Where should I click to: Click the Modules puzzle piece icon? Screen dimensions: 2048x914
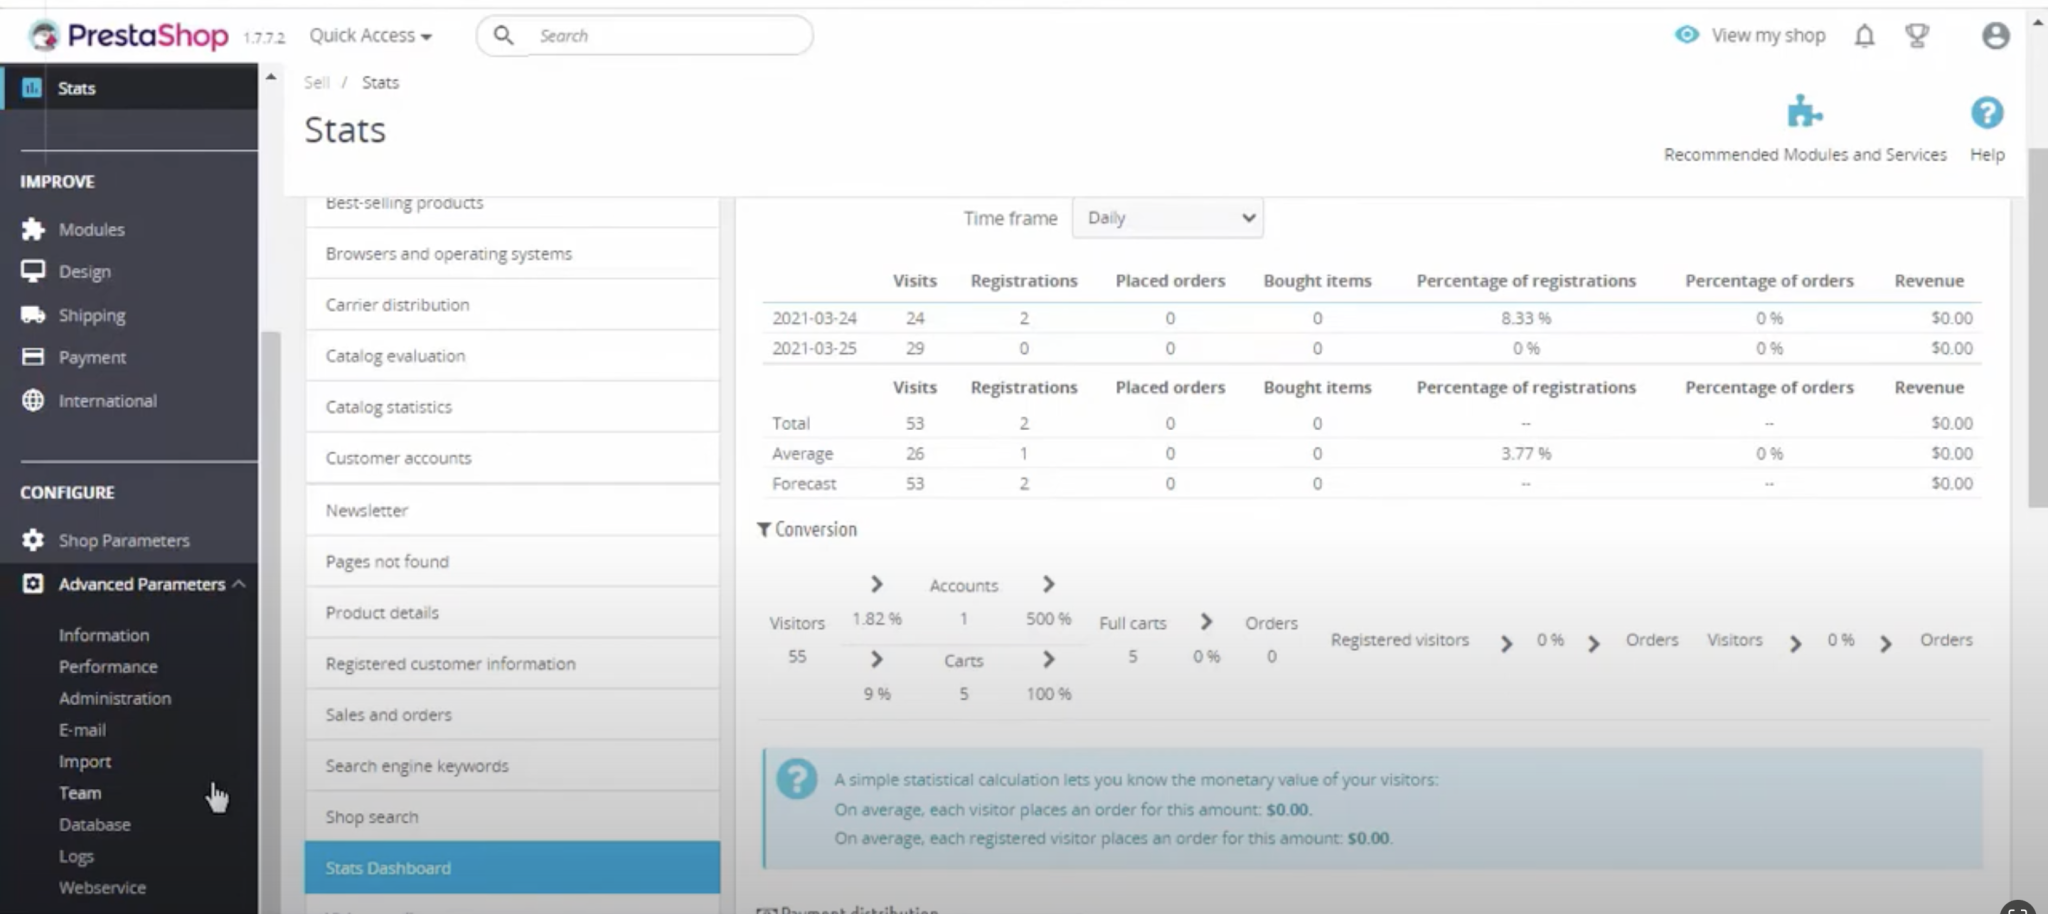33,229
